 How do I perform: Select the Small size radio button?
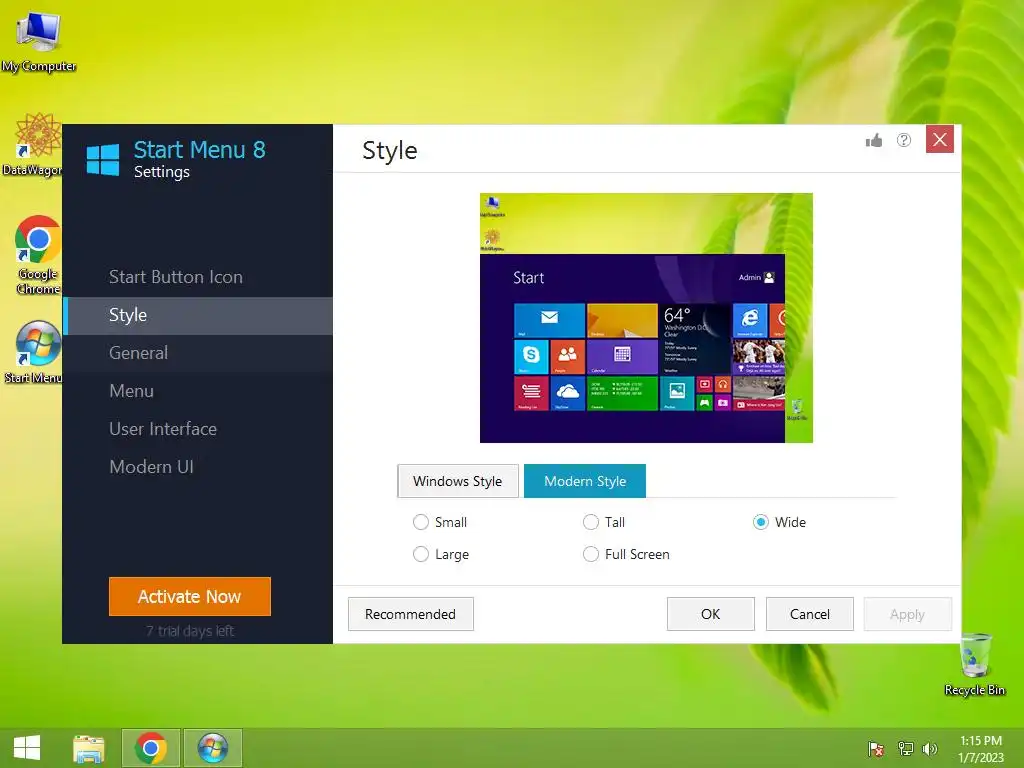[421, 522]
